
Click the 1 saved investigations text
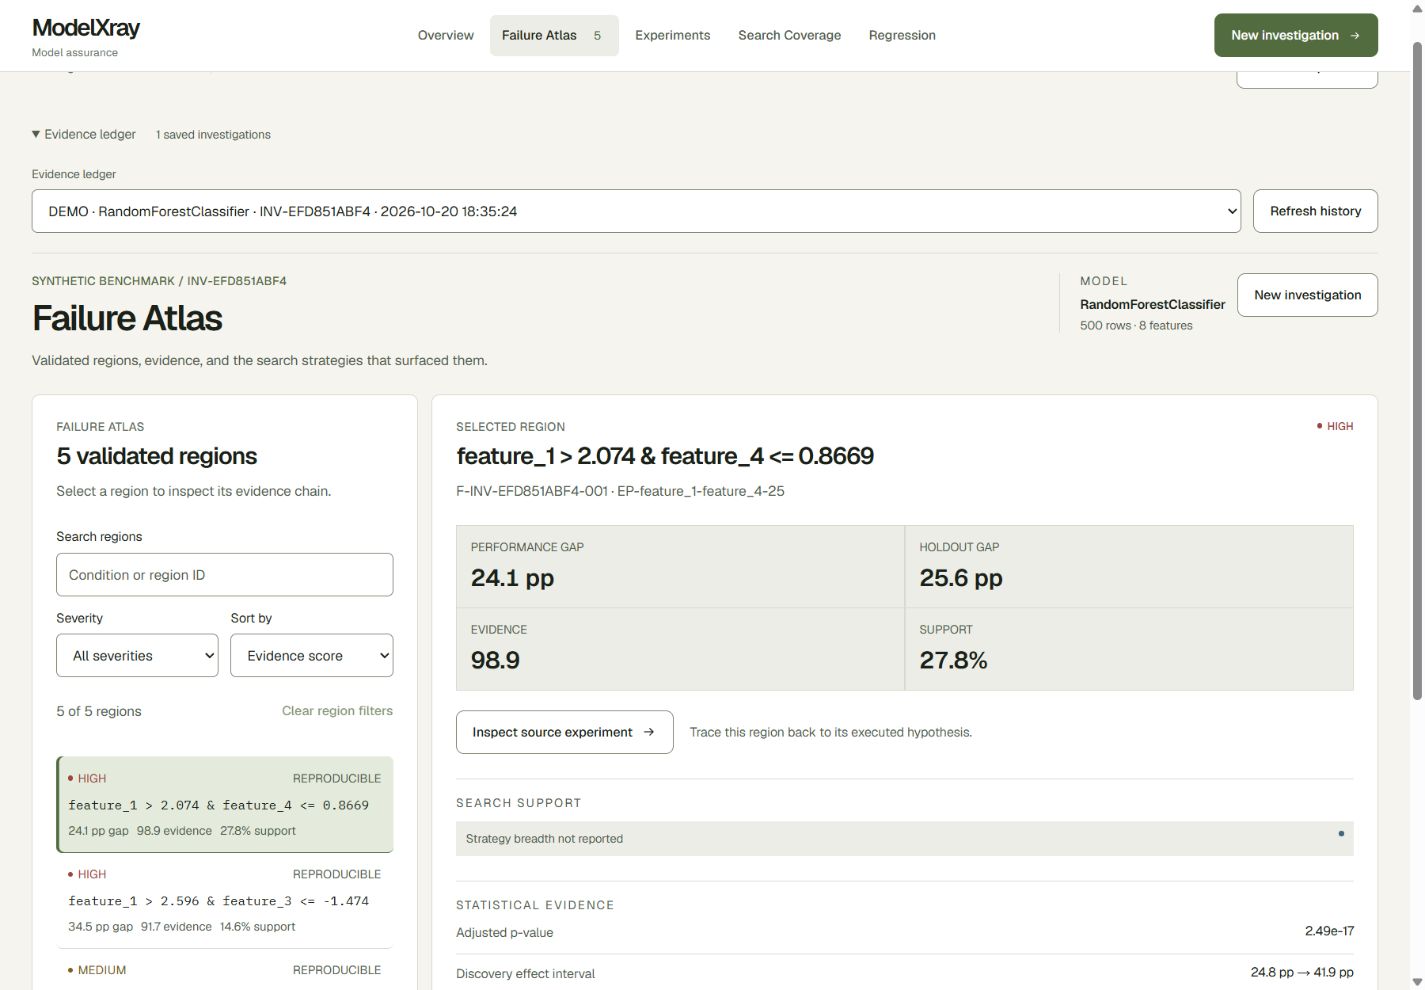213,135
